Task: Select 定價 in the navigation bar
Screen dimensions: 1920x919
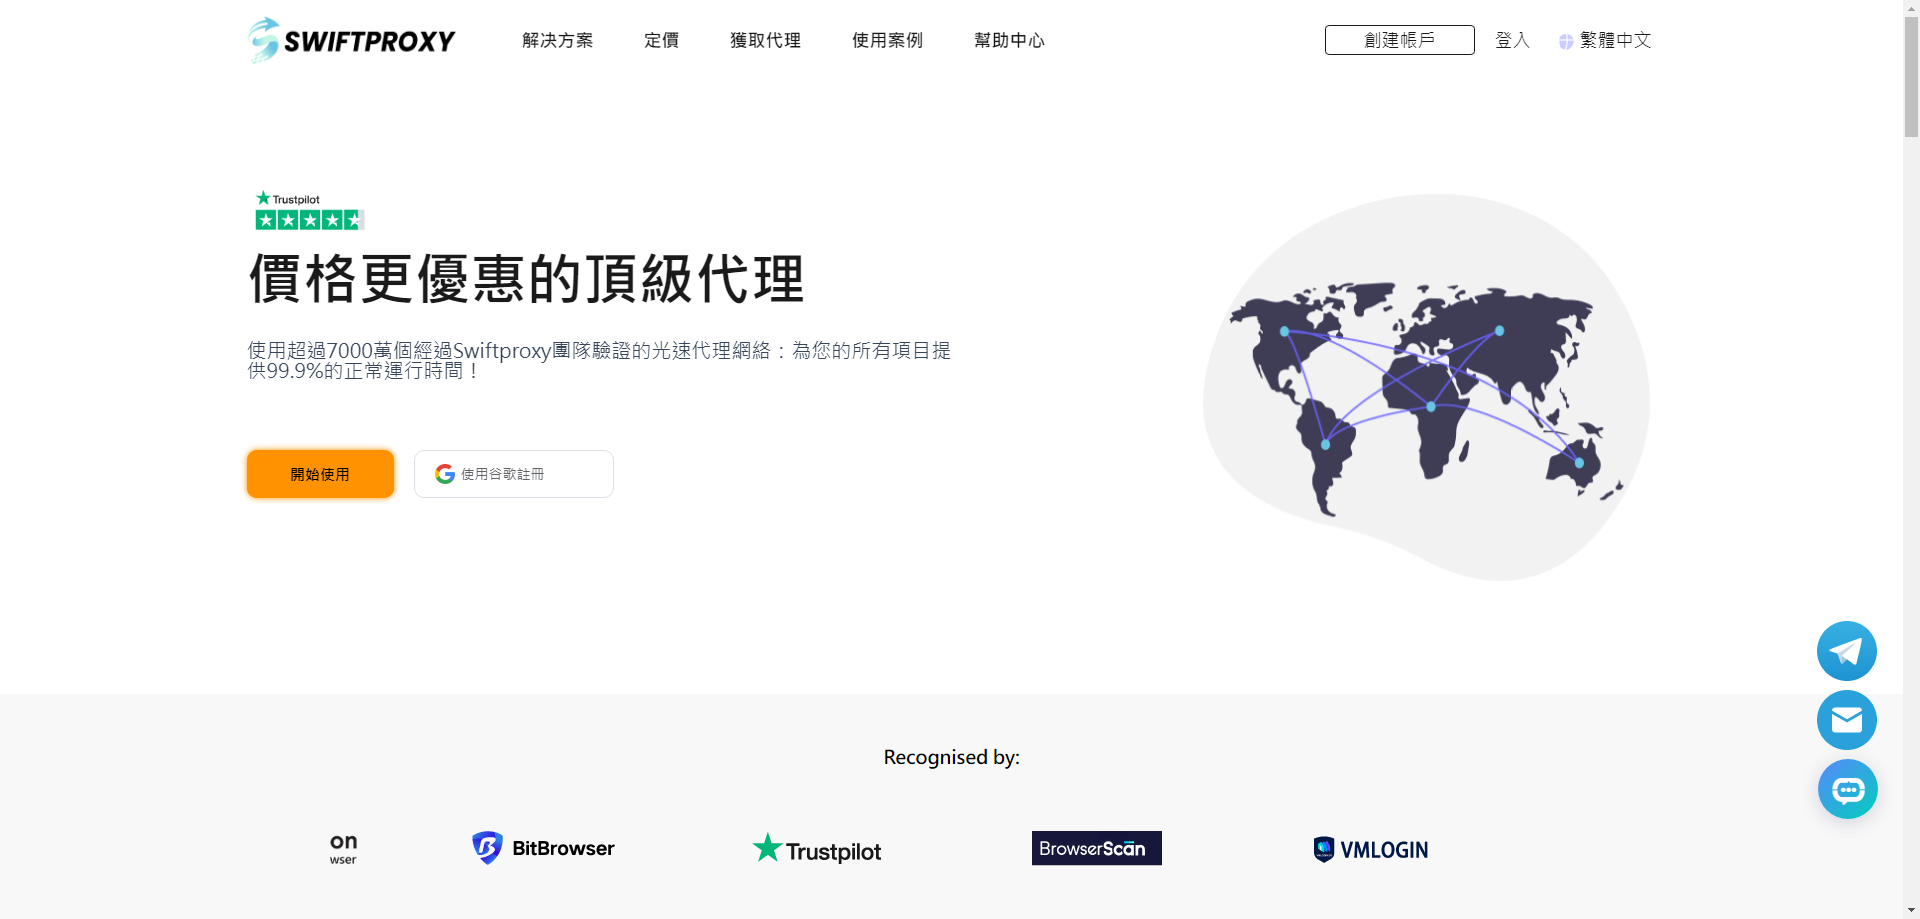Action: [x=661, y=41]
